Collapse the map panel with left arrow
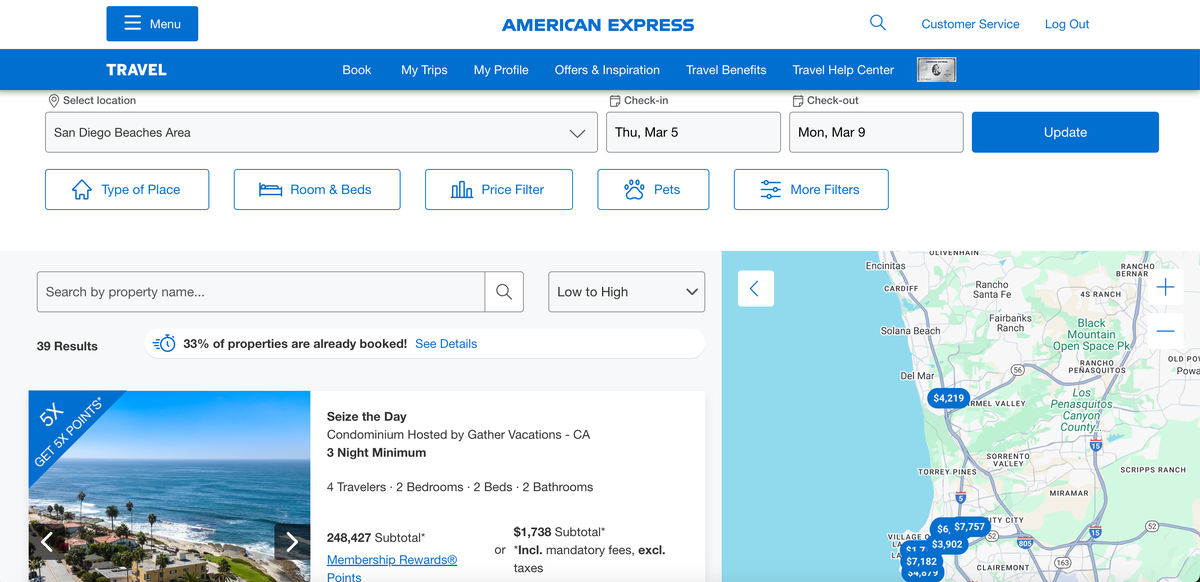 point(755,289)
